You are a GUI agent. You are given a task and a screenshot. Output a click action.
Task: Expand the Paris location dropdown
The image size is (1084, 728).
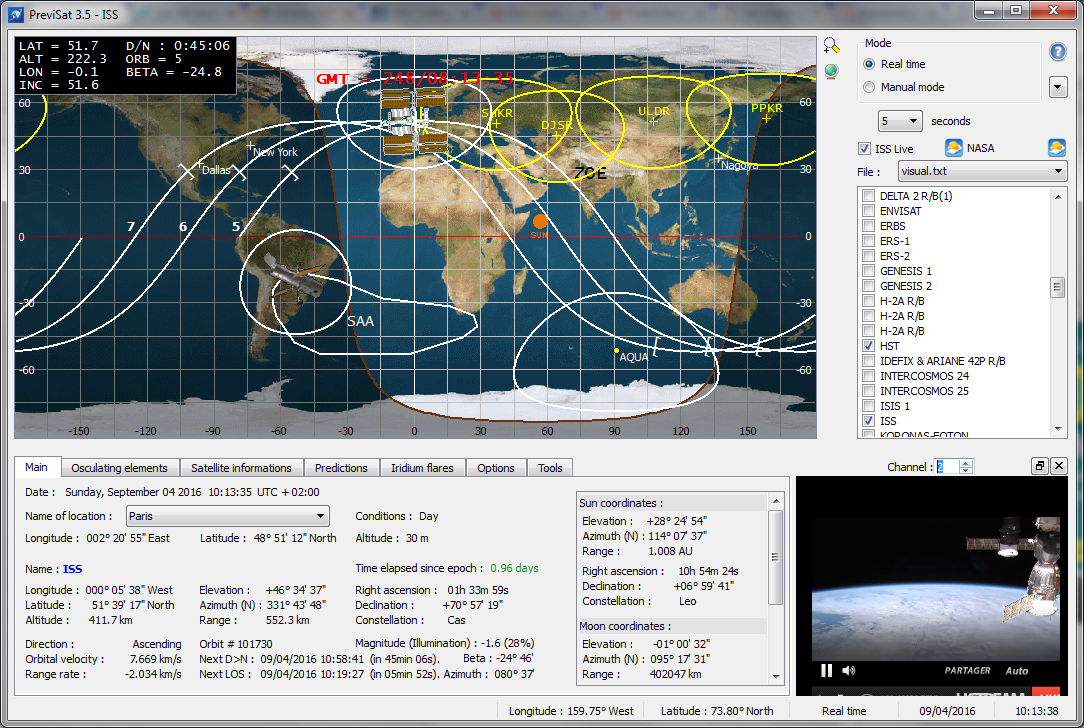tap(227, 516)
